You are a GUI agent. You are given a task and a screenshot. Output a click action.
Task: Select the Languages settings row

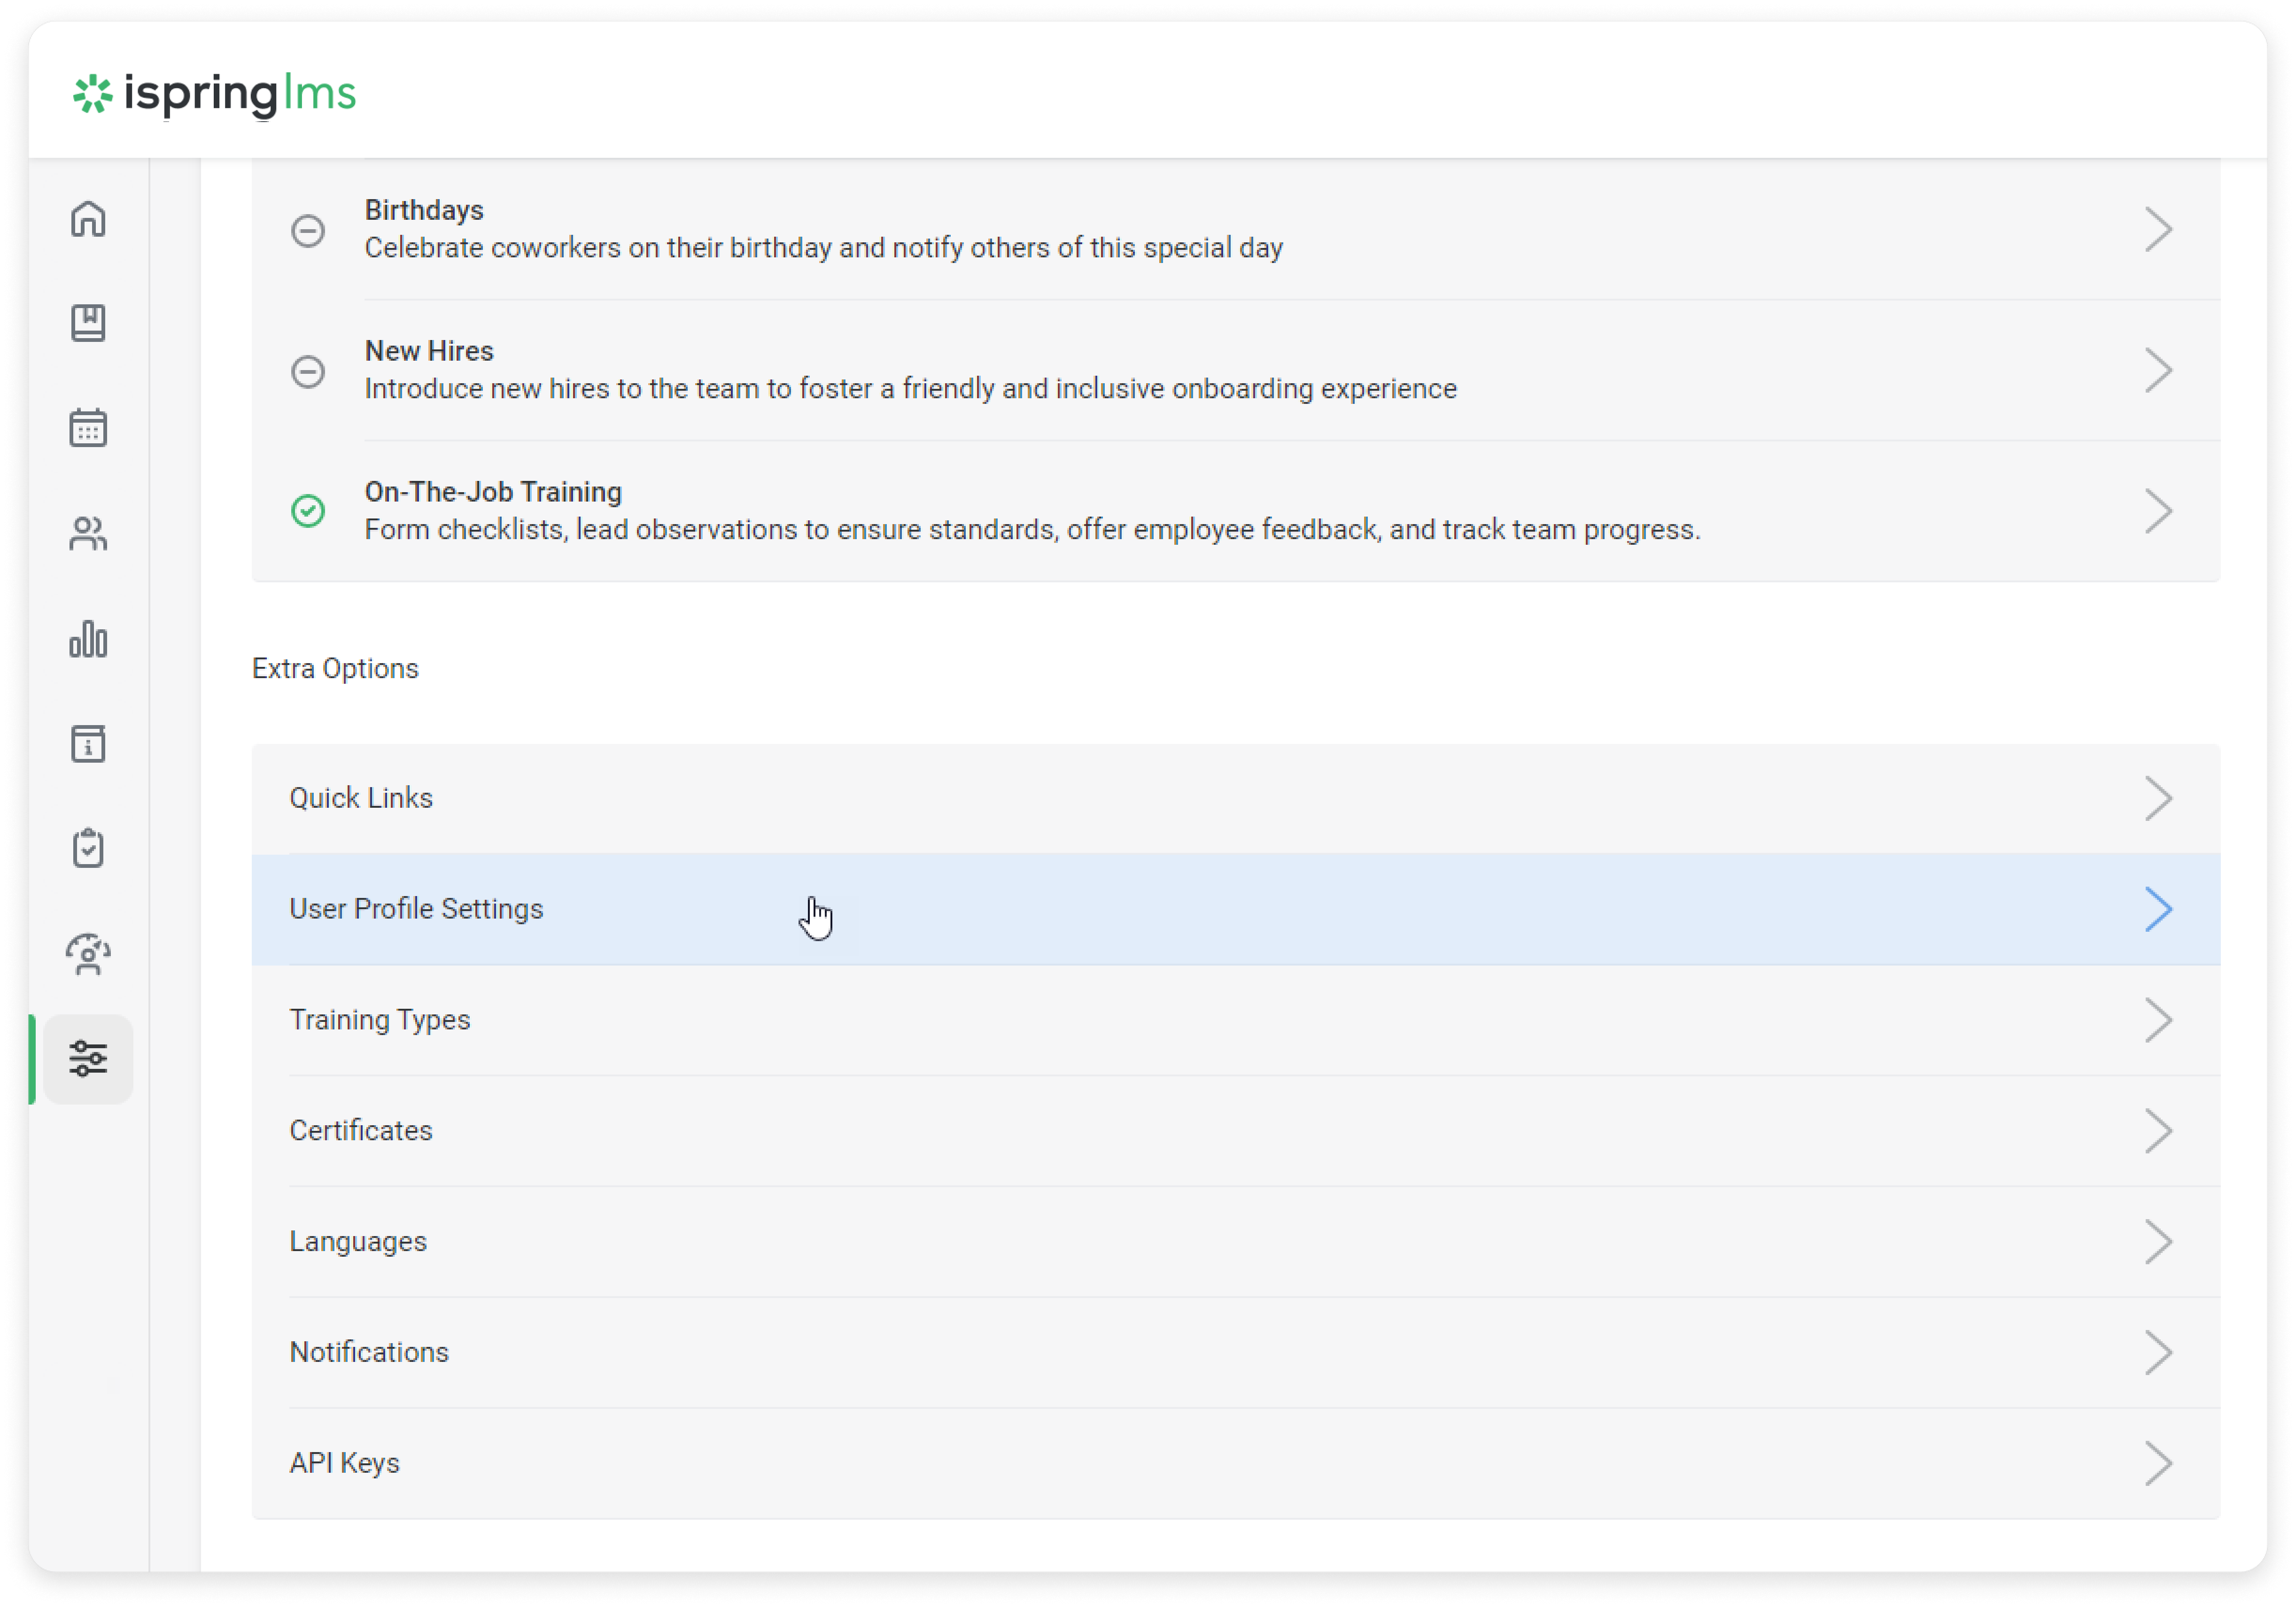coord(358,1242)
